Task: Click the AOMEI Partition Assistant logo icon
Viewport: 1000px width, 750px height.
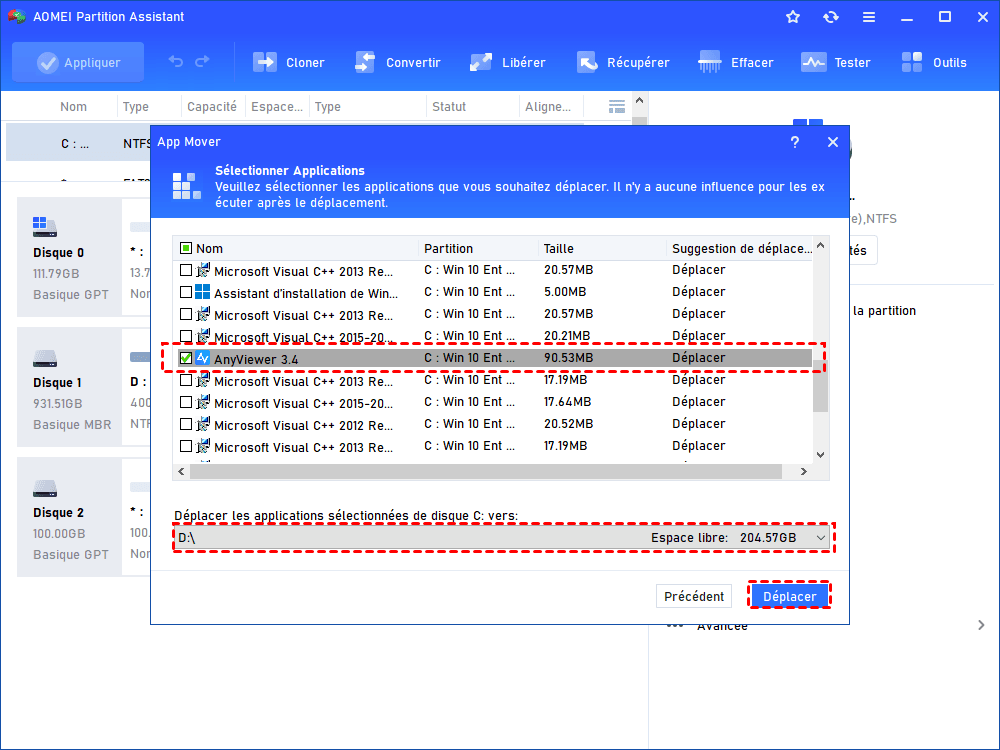Action: click(17, 17)
